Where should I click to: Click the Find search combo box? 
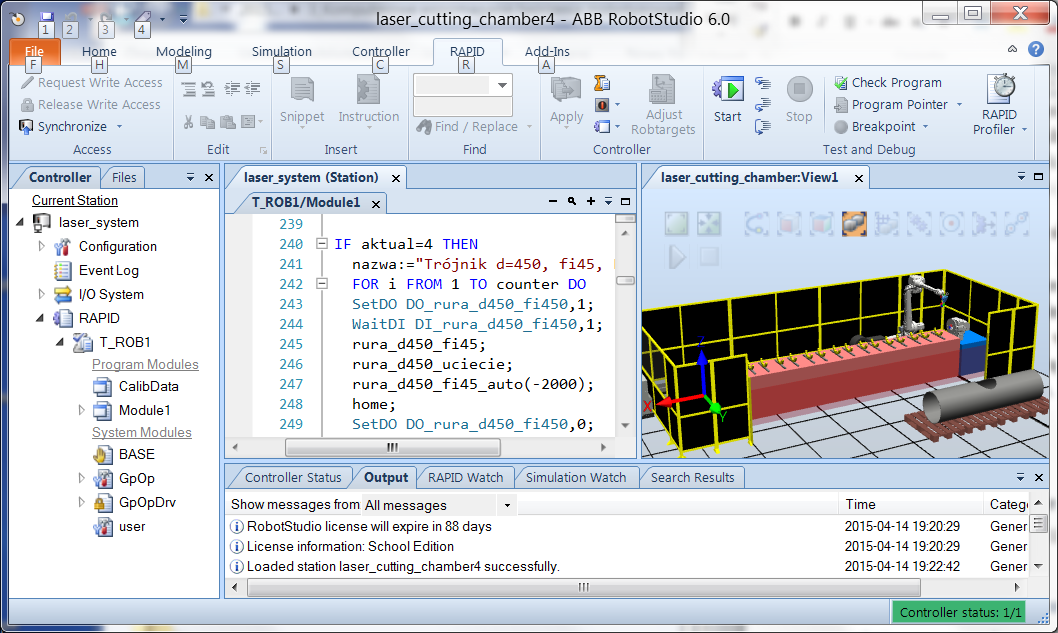(x=462, y=85)
